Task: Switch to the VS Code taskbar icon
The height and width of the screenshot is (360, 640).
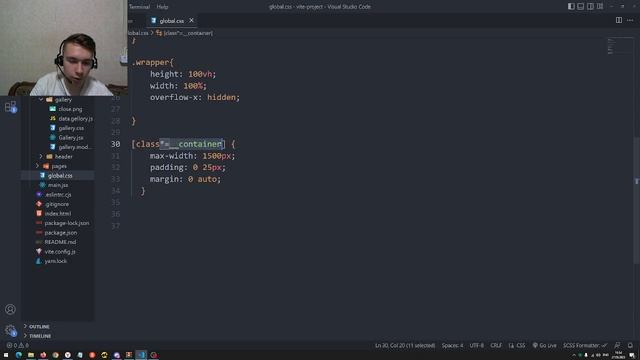Action: point(141,355)
